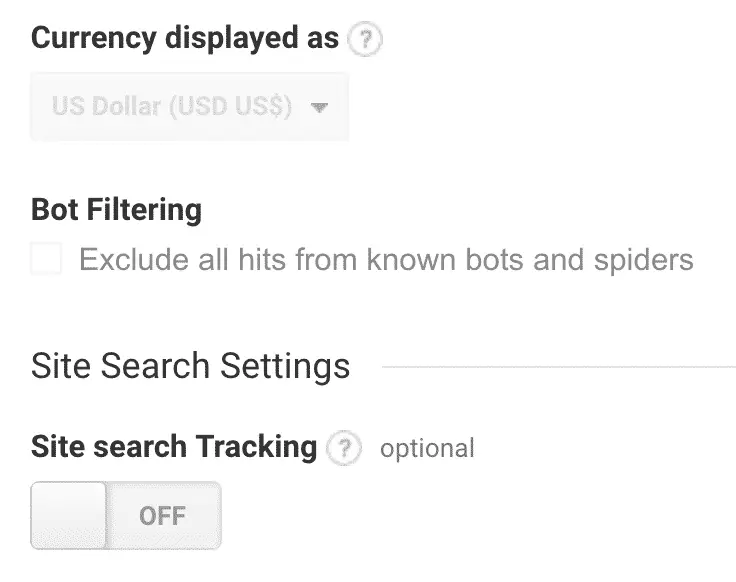Click the word 'Currency' in top label

[94, 38]
